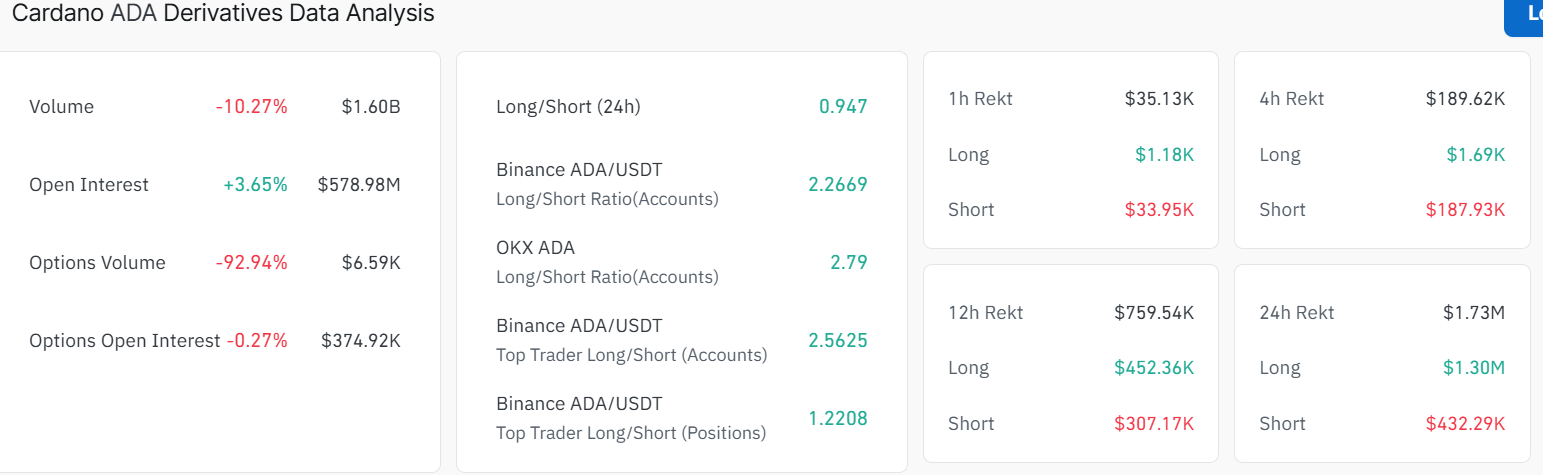Select the Open Interest +3.65% change

[x=256, y=185]
